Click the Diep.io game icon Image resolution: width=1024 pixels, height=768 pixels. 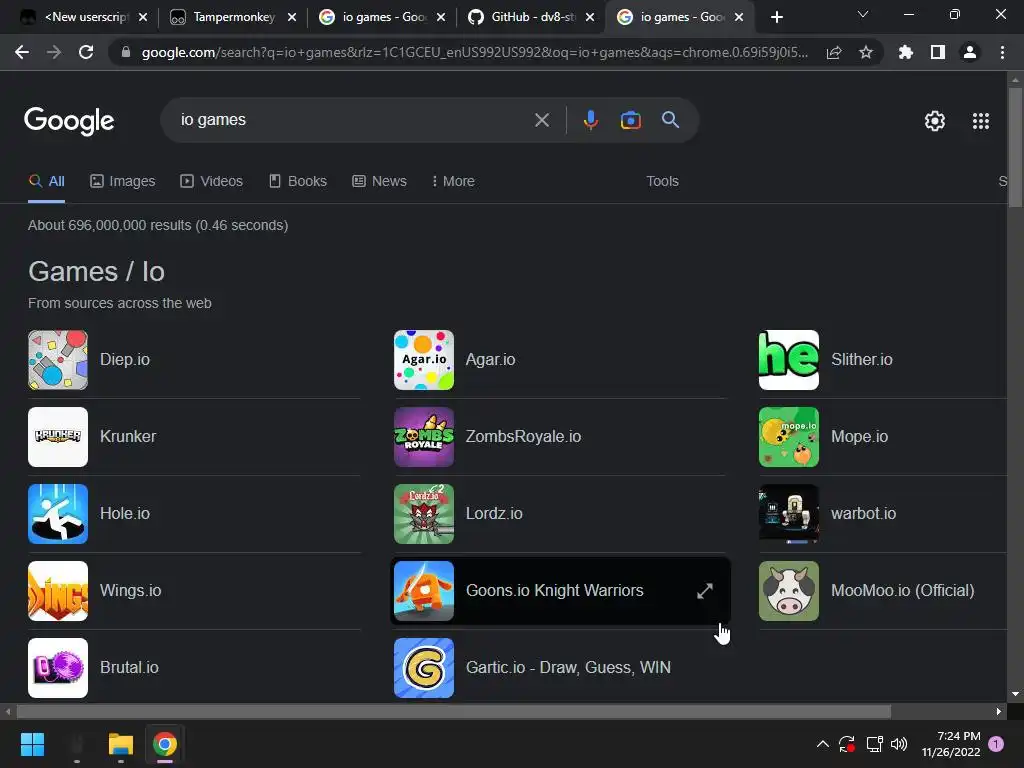[x=58, y=360]
